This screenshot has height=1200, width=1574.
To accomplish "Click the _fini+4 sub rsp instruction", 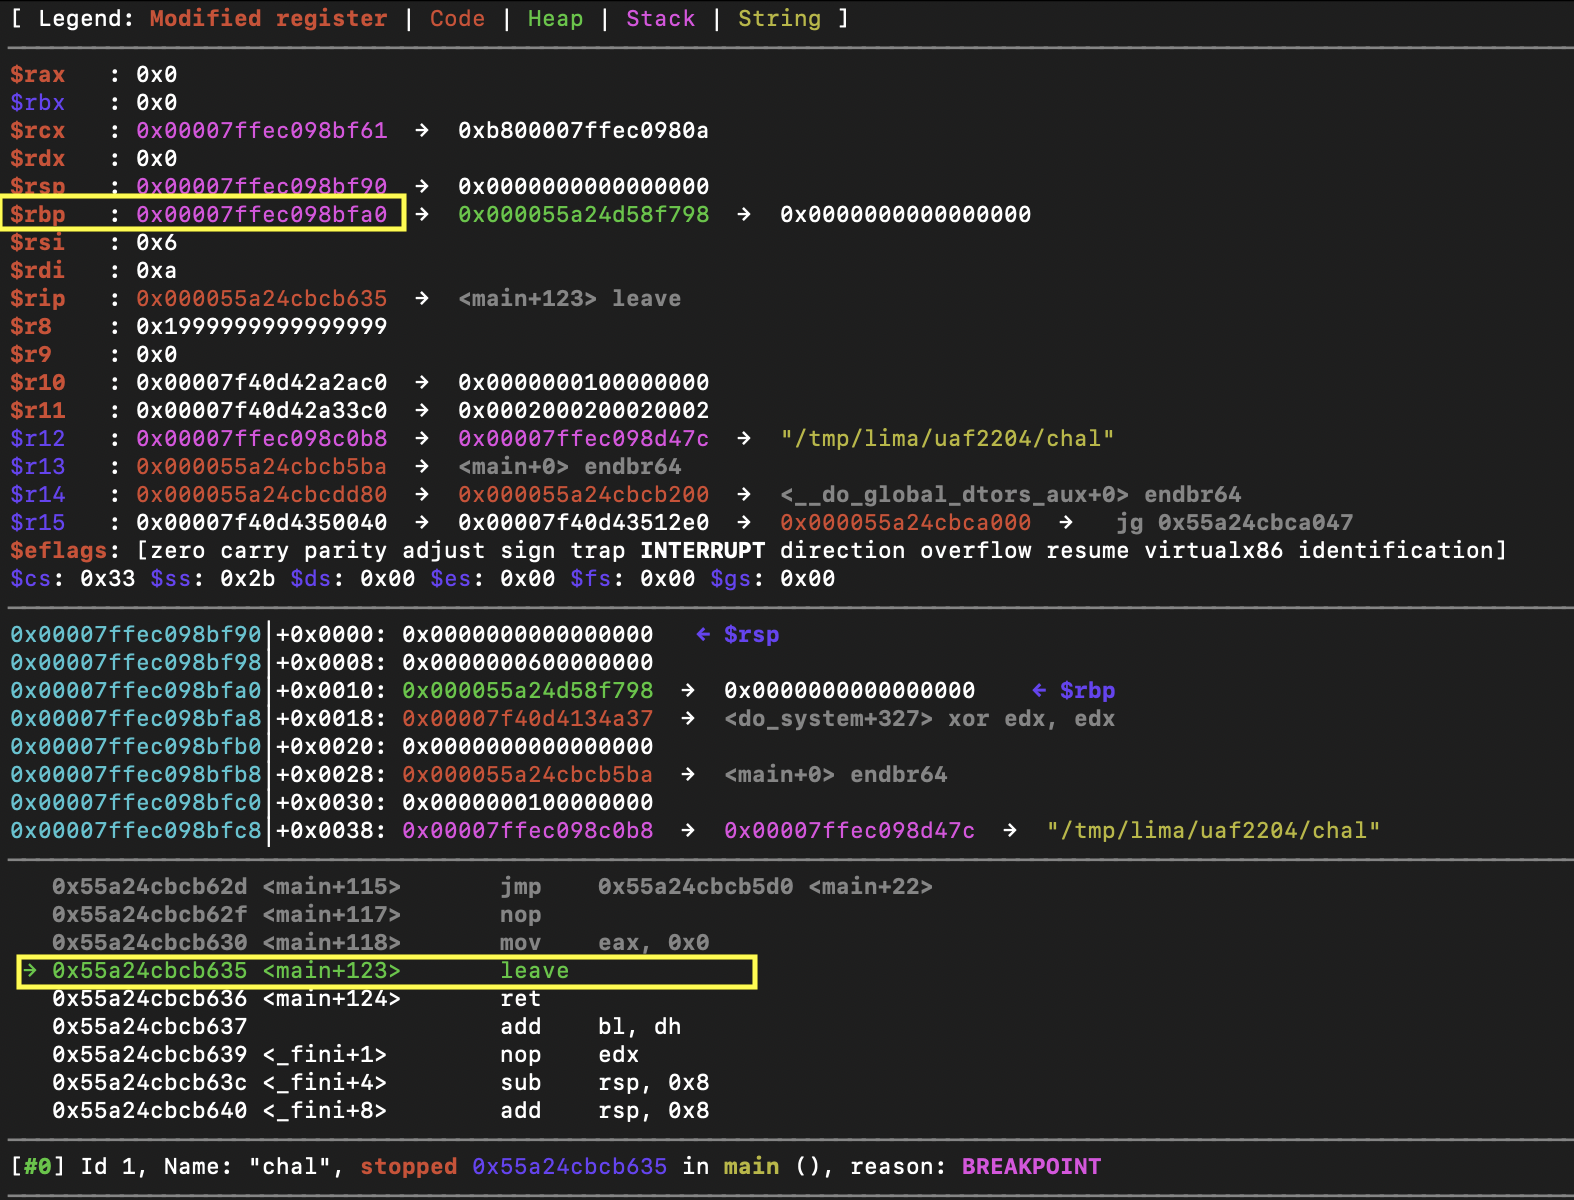I will tap(381, 1083).
